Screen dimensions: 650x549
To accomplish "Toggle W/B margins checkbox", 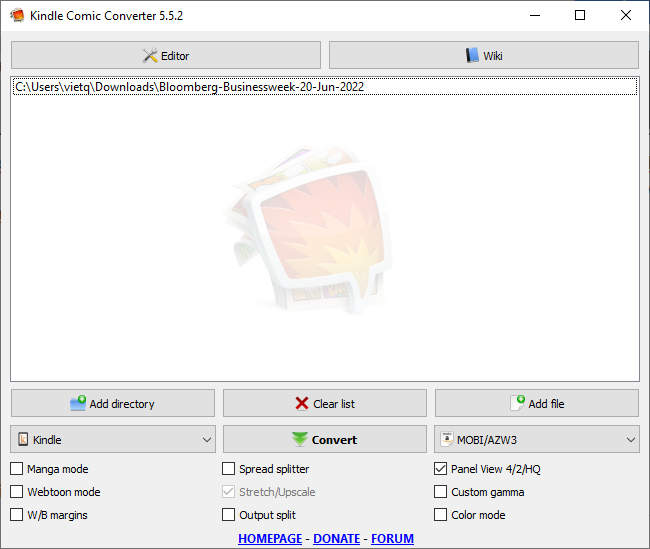I will [17, 515].
